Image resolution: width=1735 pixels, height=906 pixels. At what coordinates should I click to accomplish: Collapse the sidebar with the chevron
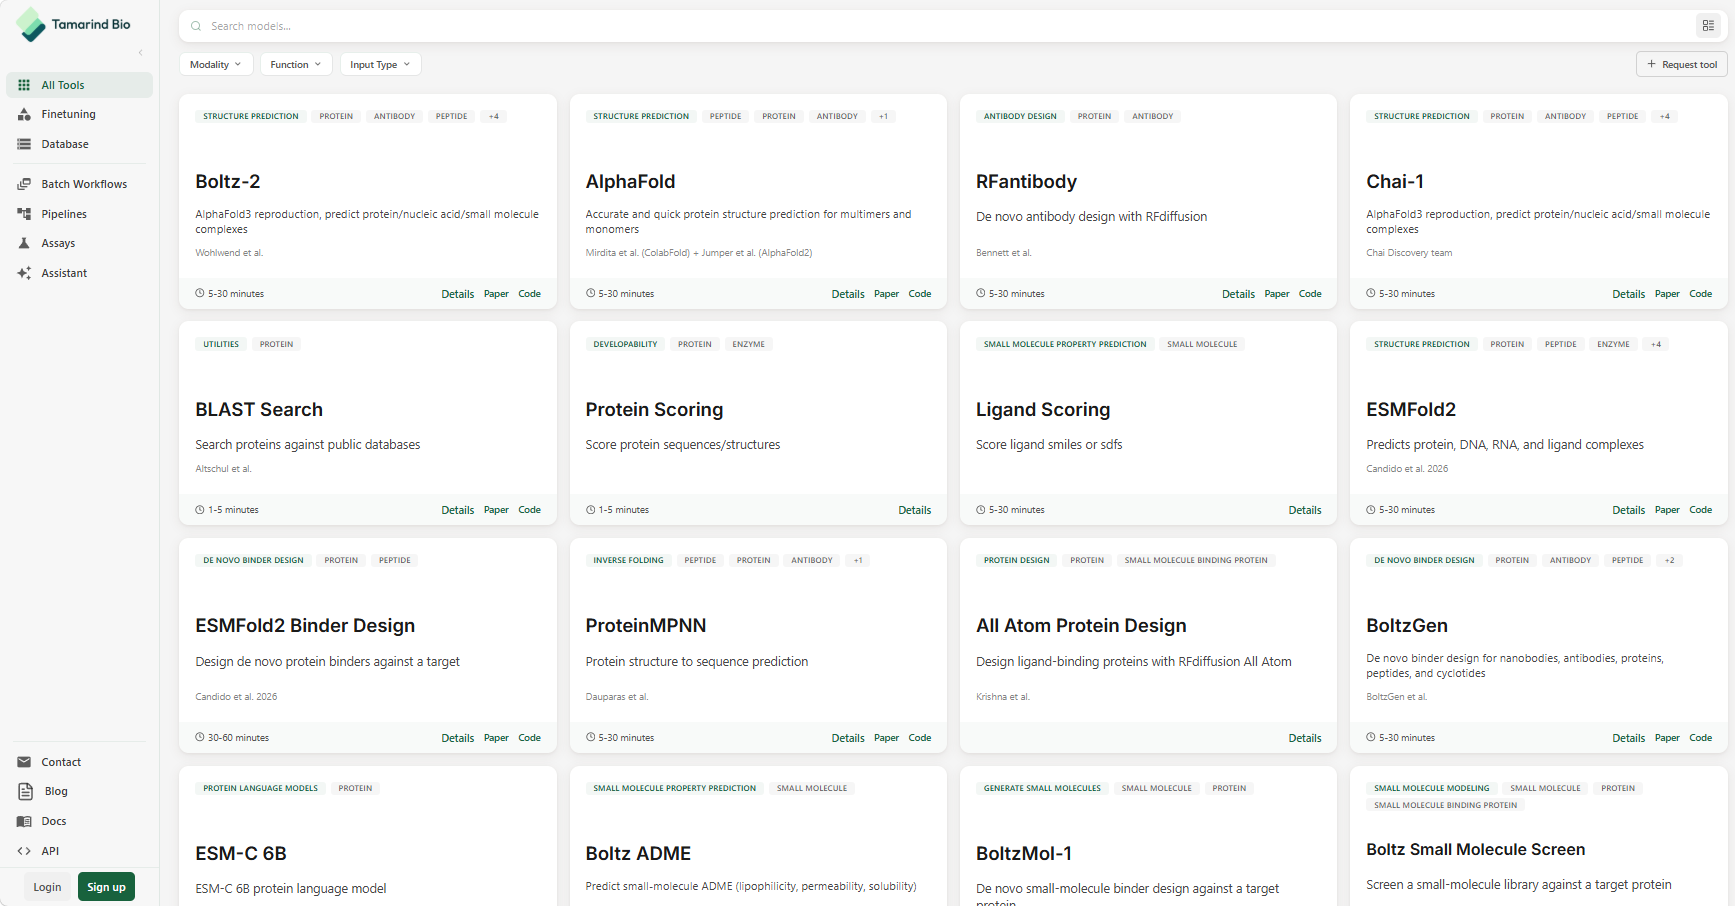(x=140, y=52)
